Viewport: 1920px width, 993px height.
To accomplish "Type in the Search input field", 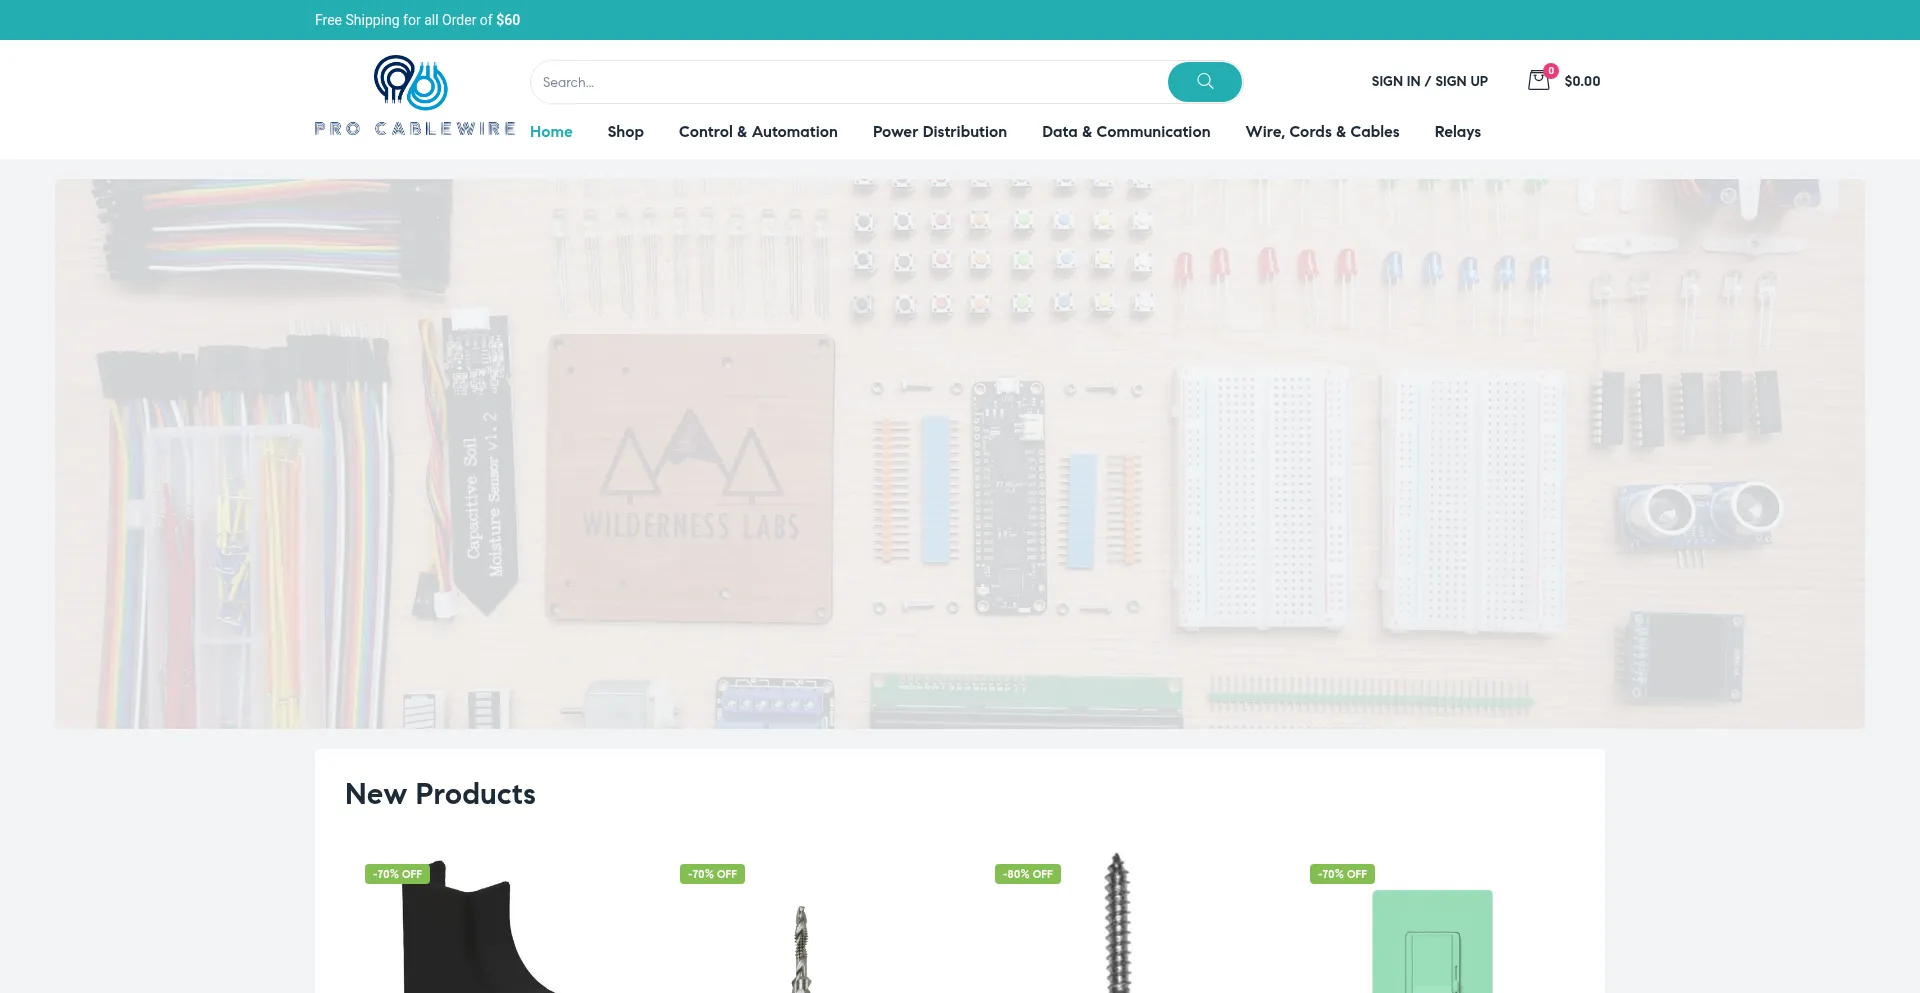I will coord(850,82).
